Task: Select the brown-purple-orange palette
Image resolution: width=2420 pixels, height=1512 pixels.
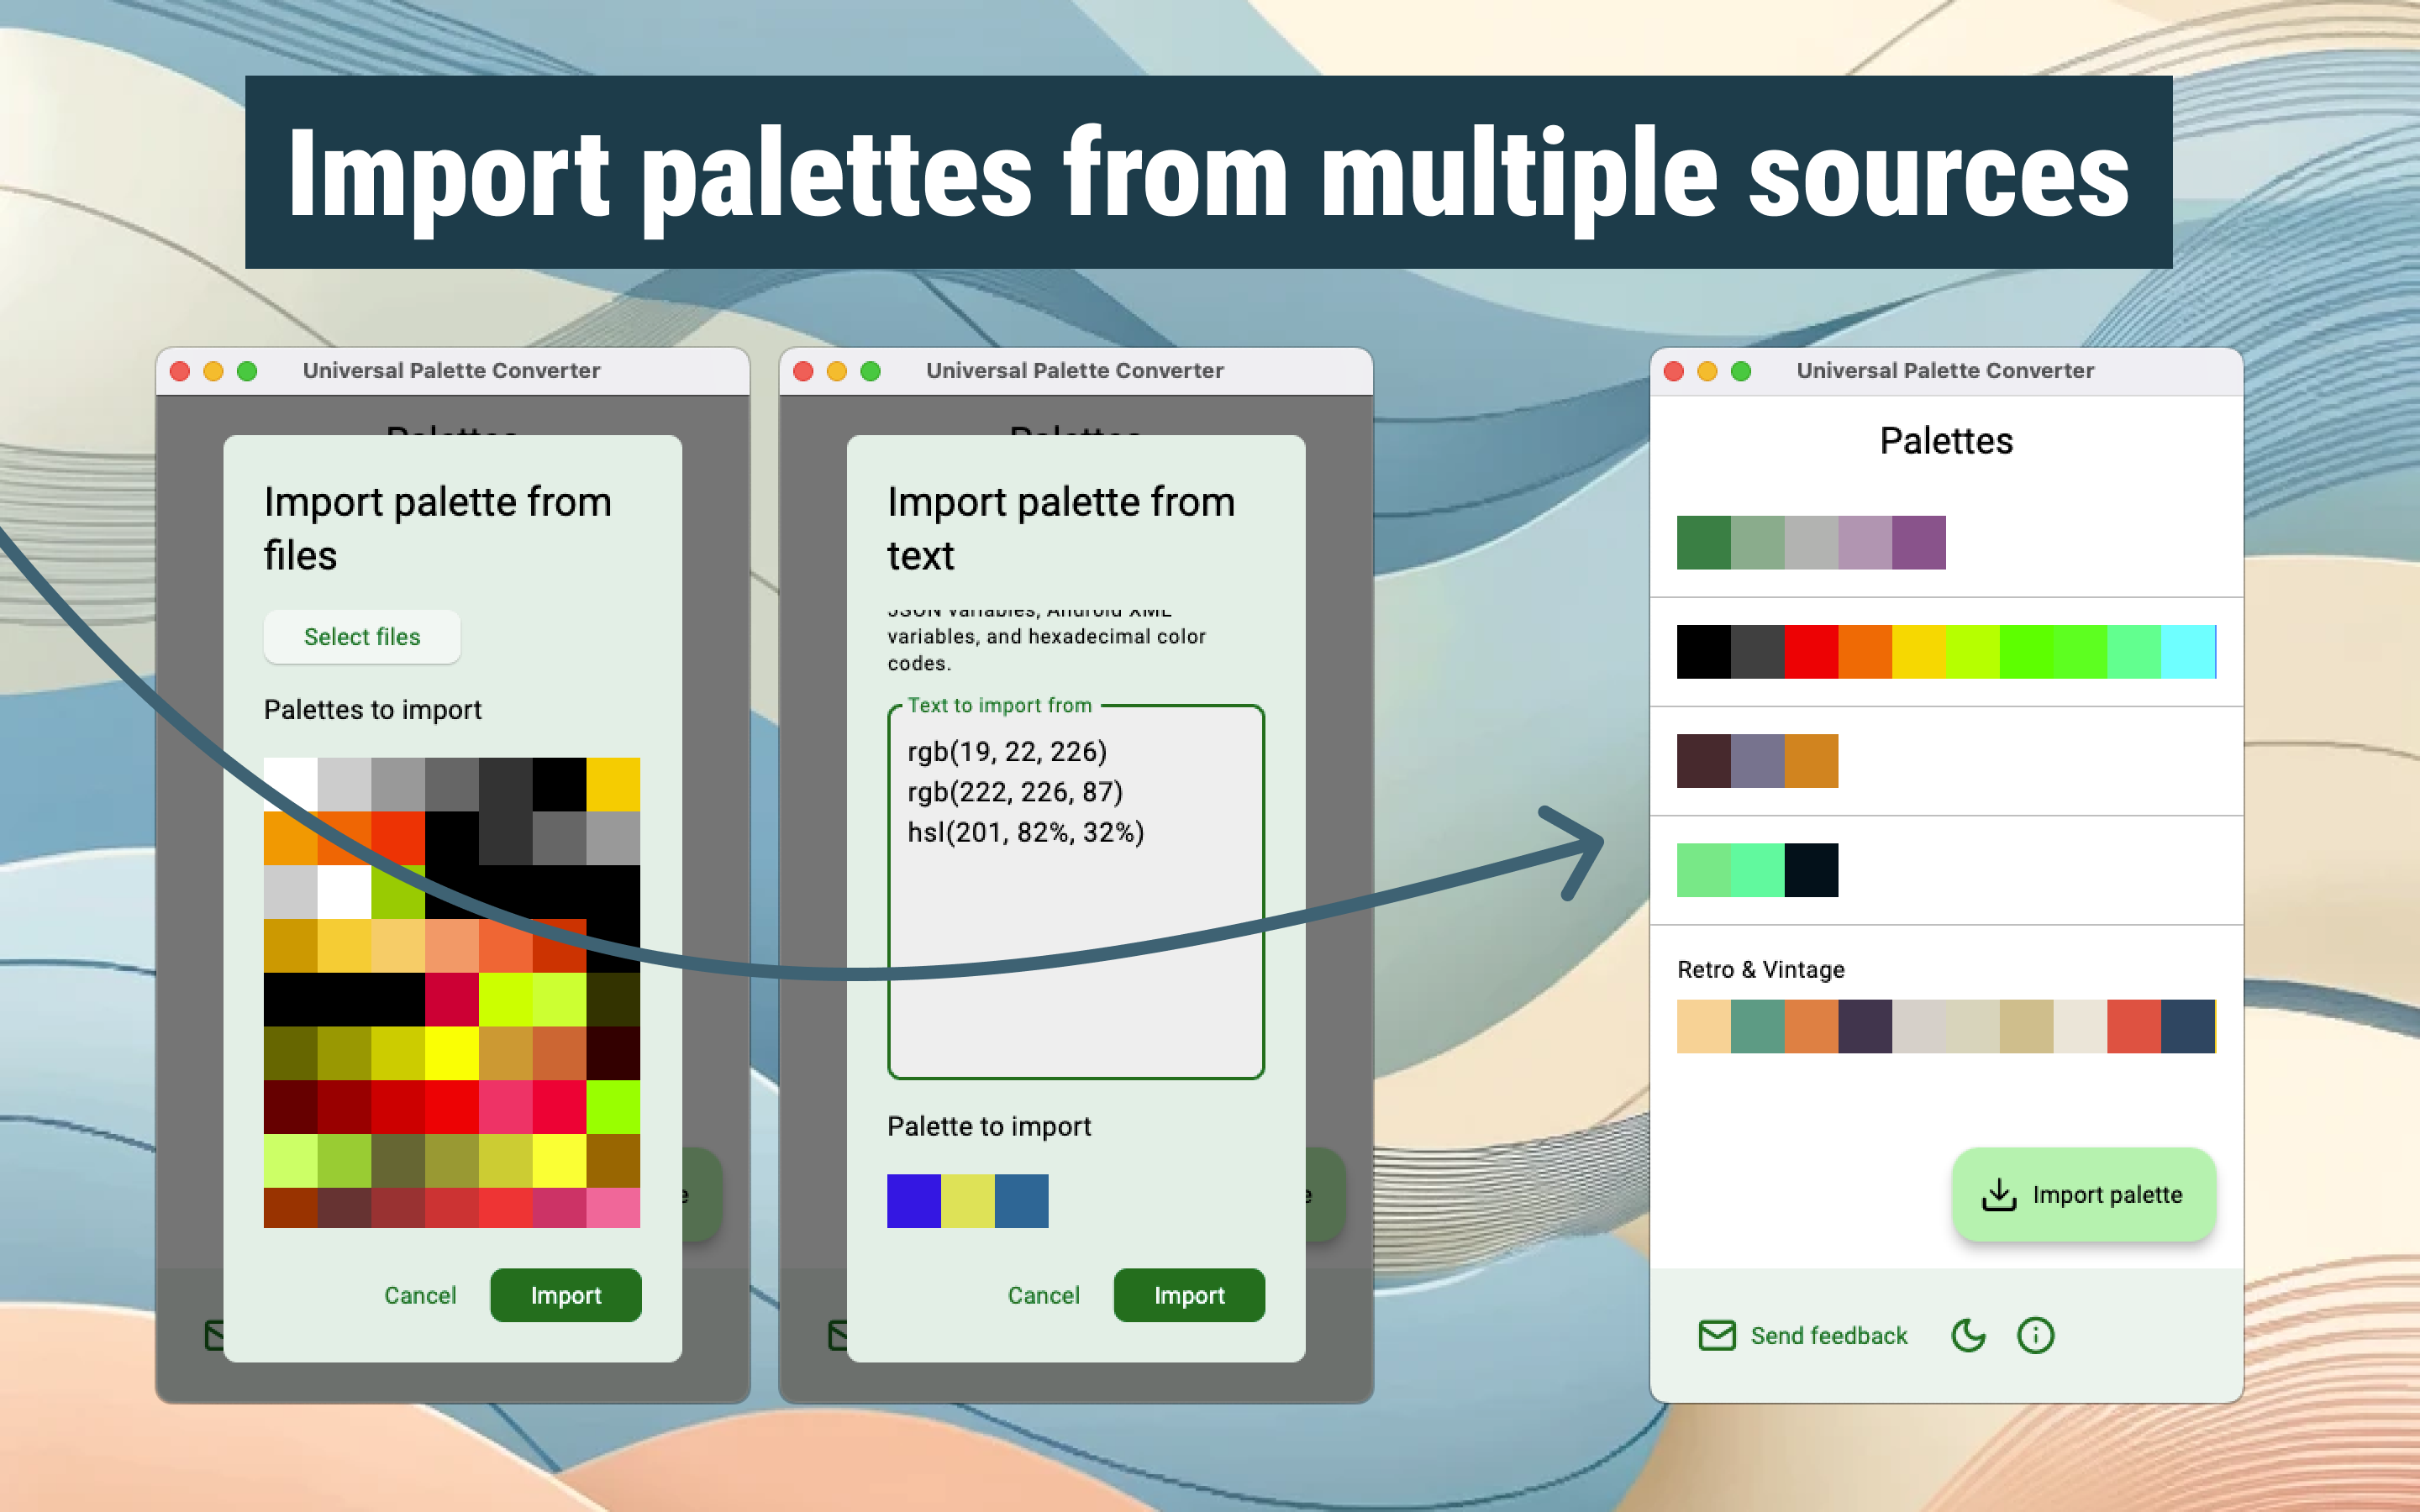Action: point(1757,760)
